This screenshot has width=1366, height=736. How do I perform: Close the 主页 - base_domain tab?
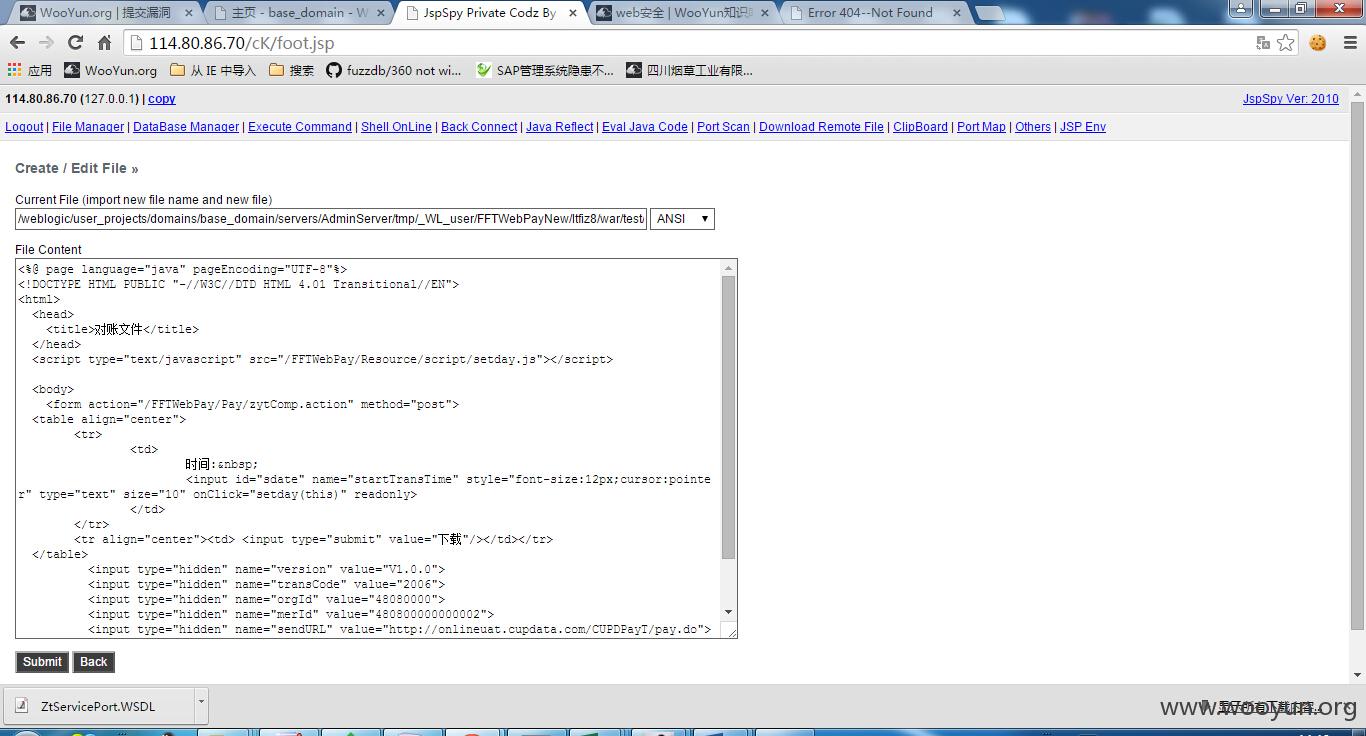(380, 13)
